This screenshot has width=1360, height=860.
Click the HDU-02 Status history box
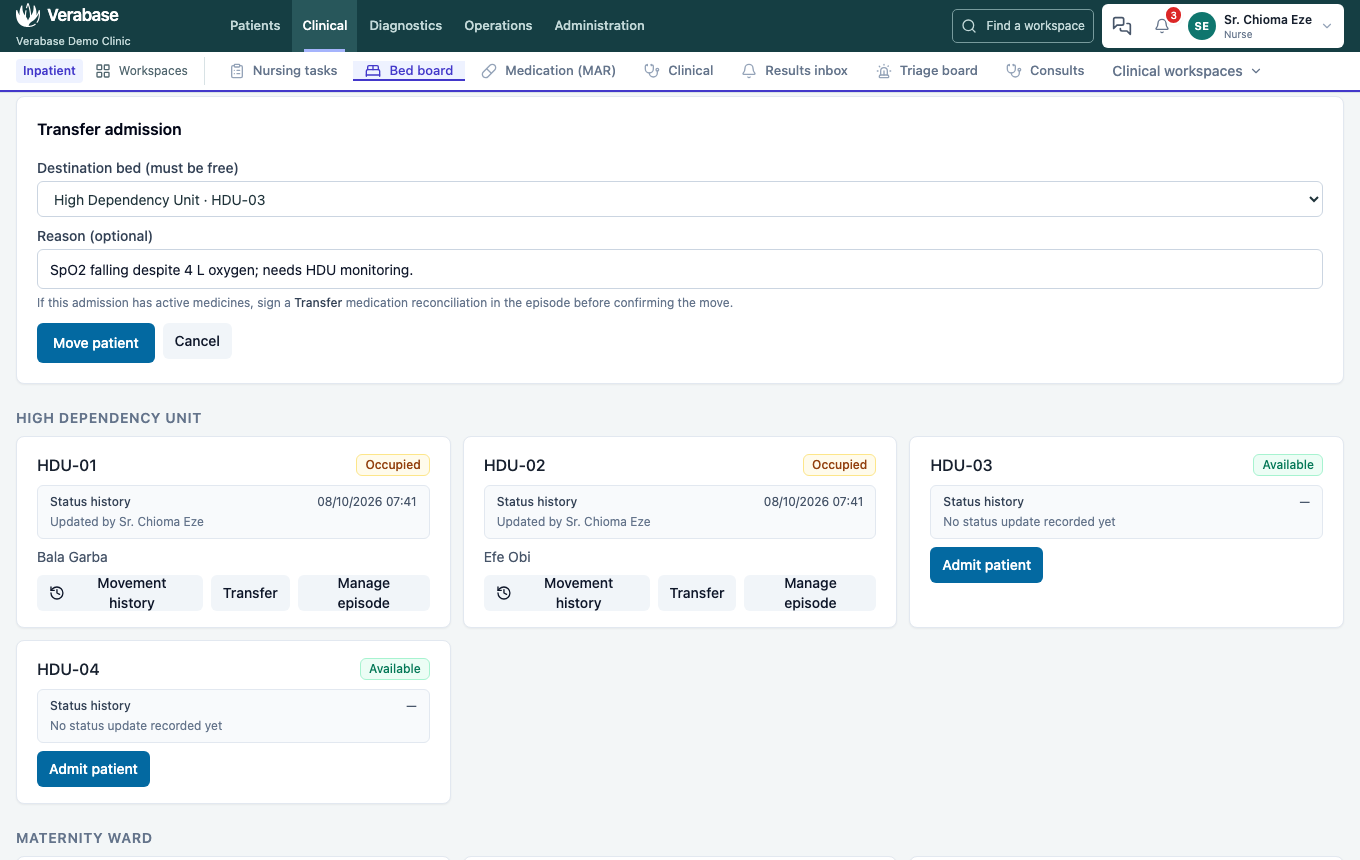(x=680, y=512)
